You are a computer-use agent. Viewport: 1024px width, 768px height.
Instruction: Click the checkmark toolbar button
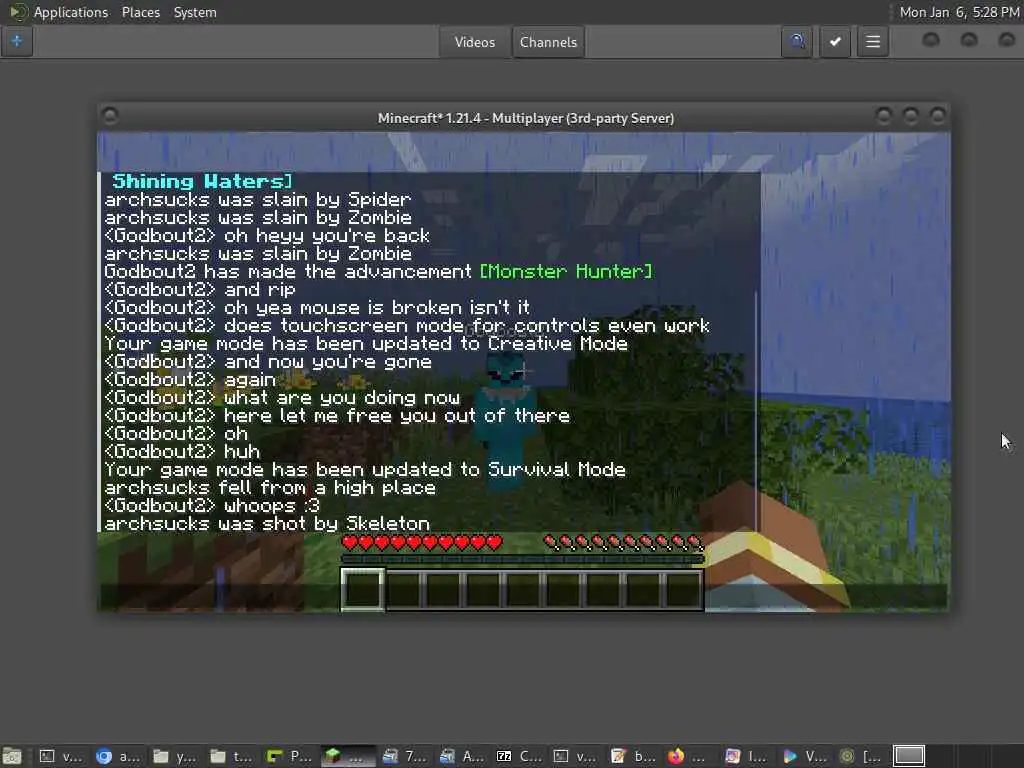pyautogui.click(x=835, y=42)
